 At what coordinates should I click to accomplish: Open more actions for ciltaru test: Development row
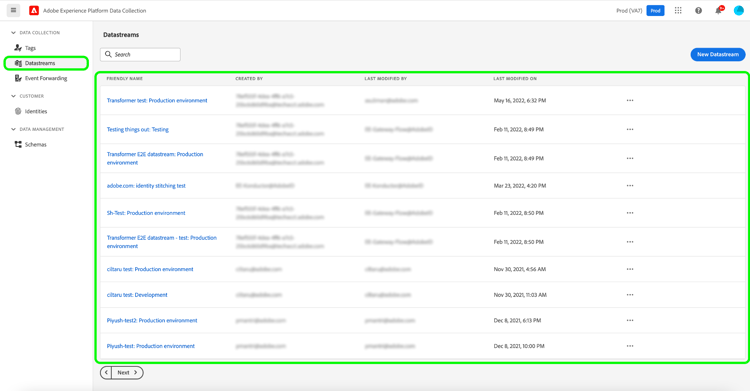630,295
